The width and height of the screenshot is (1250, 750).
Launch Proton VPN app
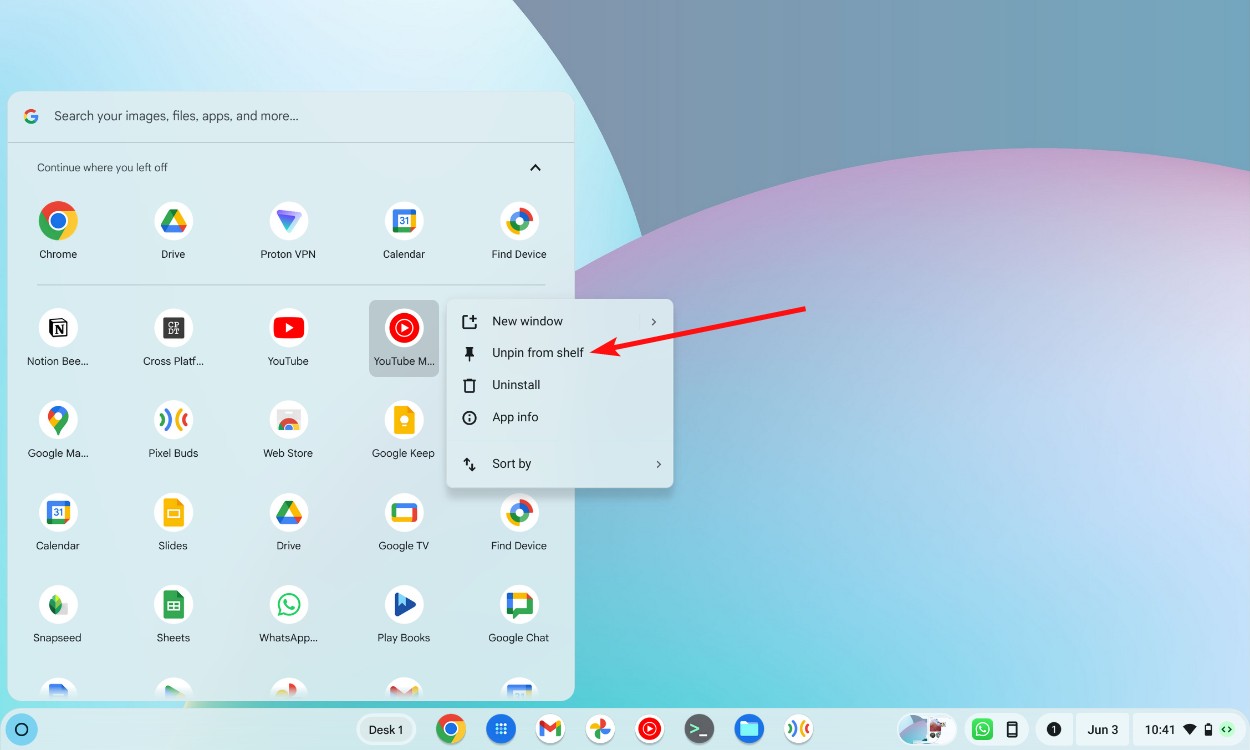coord(287,220)
